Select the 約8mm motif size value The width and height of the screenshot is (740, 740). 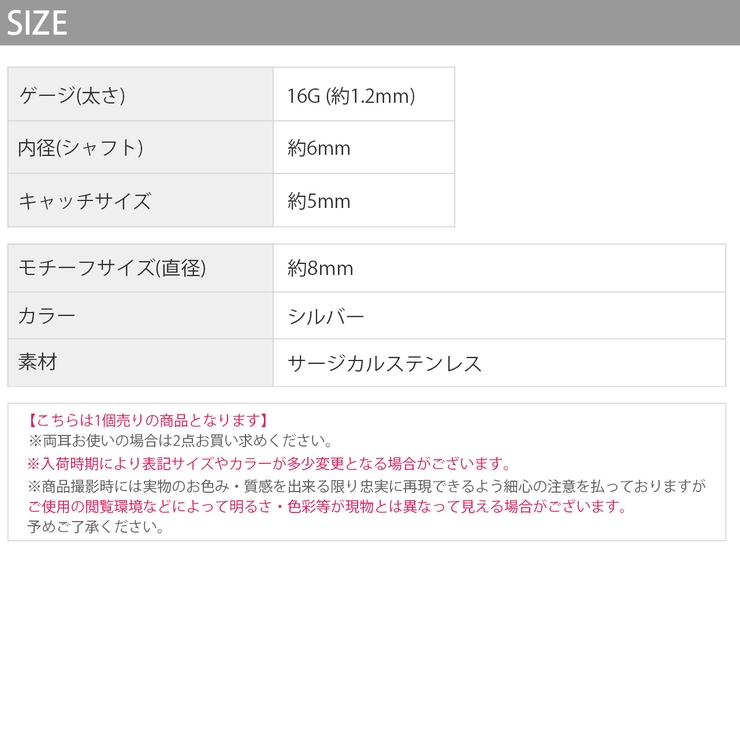pyautogui.click(x=320, y=268)
